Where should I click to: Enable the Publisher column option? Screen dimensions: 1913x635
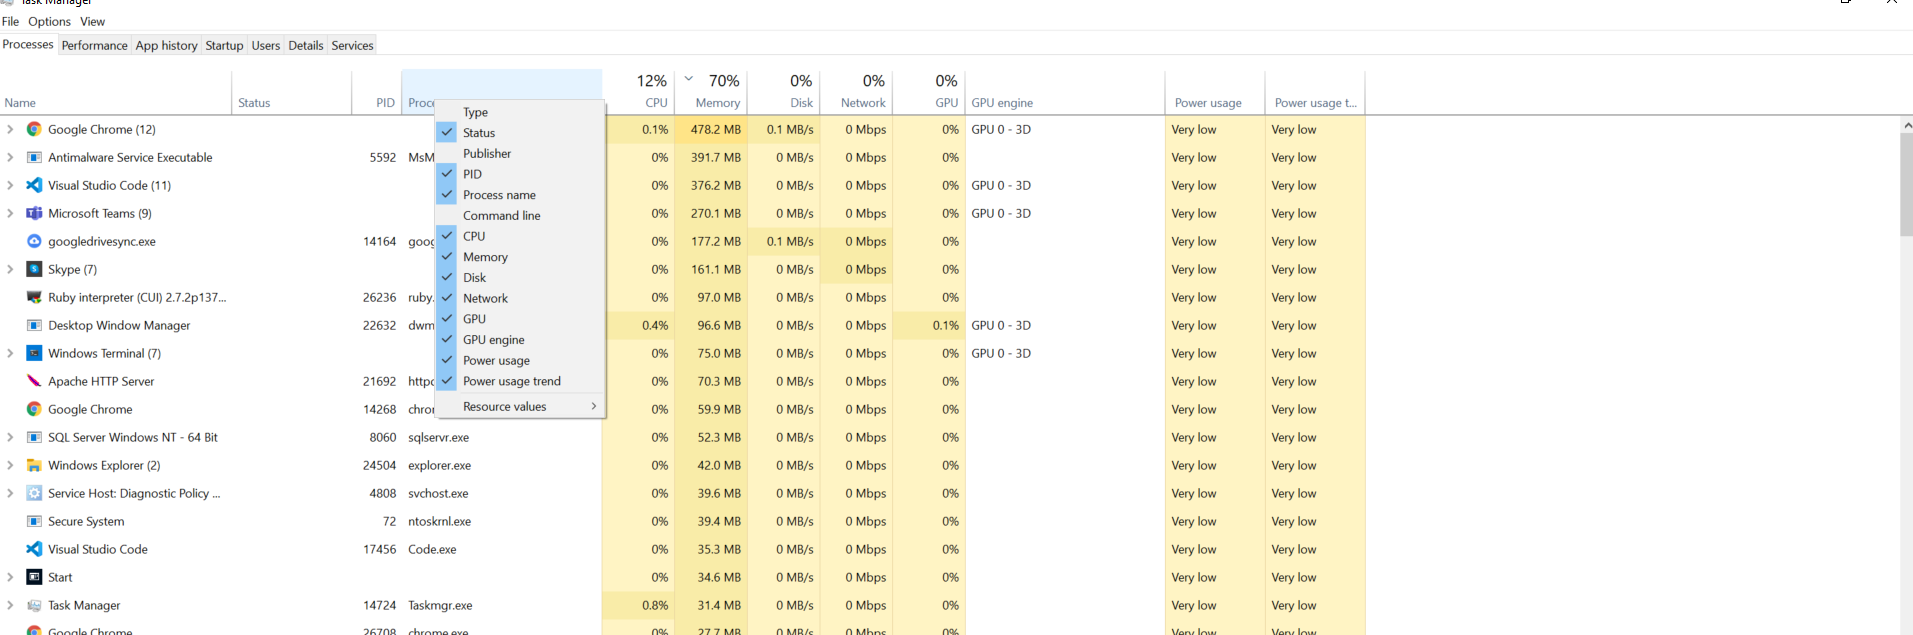(x=520, y=153)
